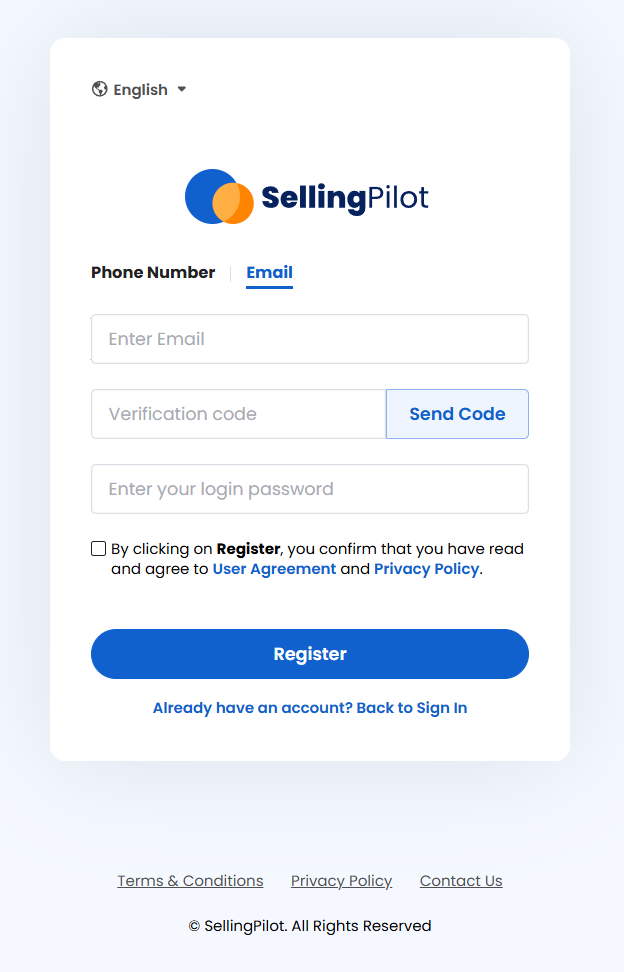The height and width of the screenshot is (972, 624).
Task: Click the Send Code button
Action: click(x=457, y=414)
